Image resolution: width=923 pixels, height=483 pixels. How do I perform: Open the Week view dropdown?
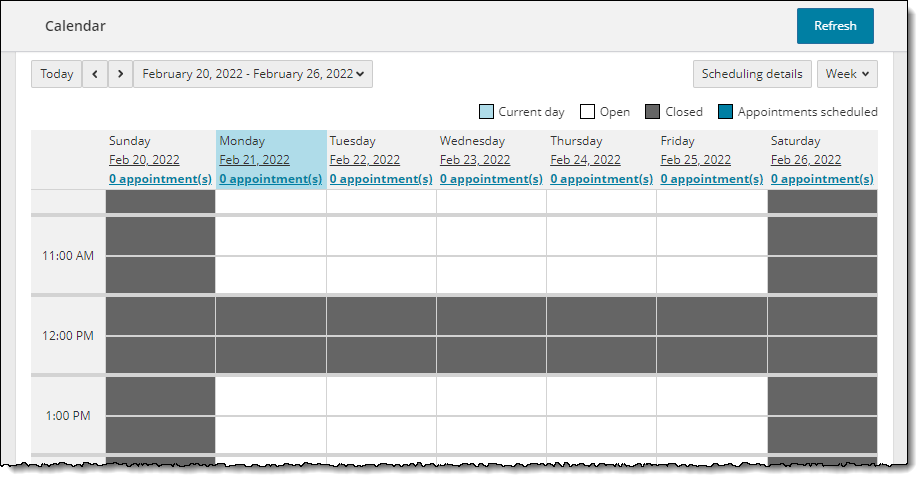847,74
